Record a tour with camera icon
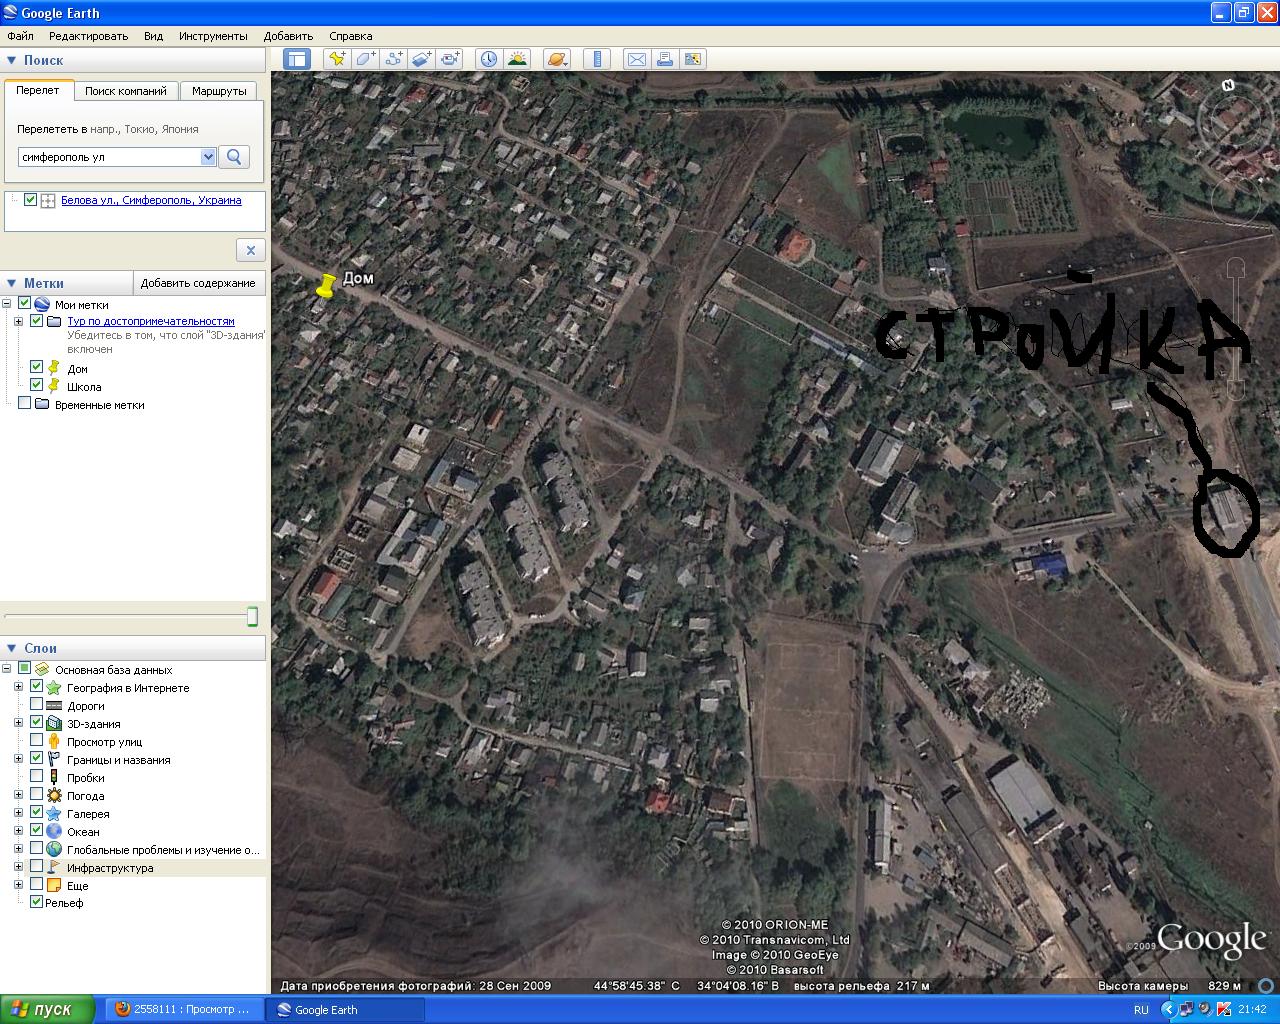 point(450,59)
